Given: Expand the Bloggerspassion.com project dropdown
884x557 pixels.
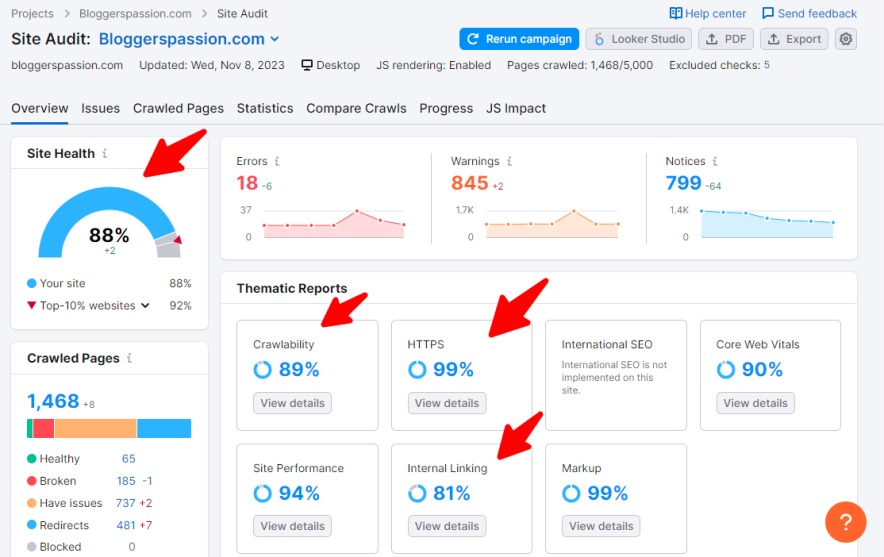Looking at the screenshot, I should tap(275, 39).
